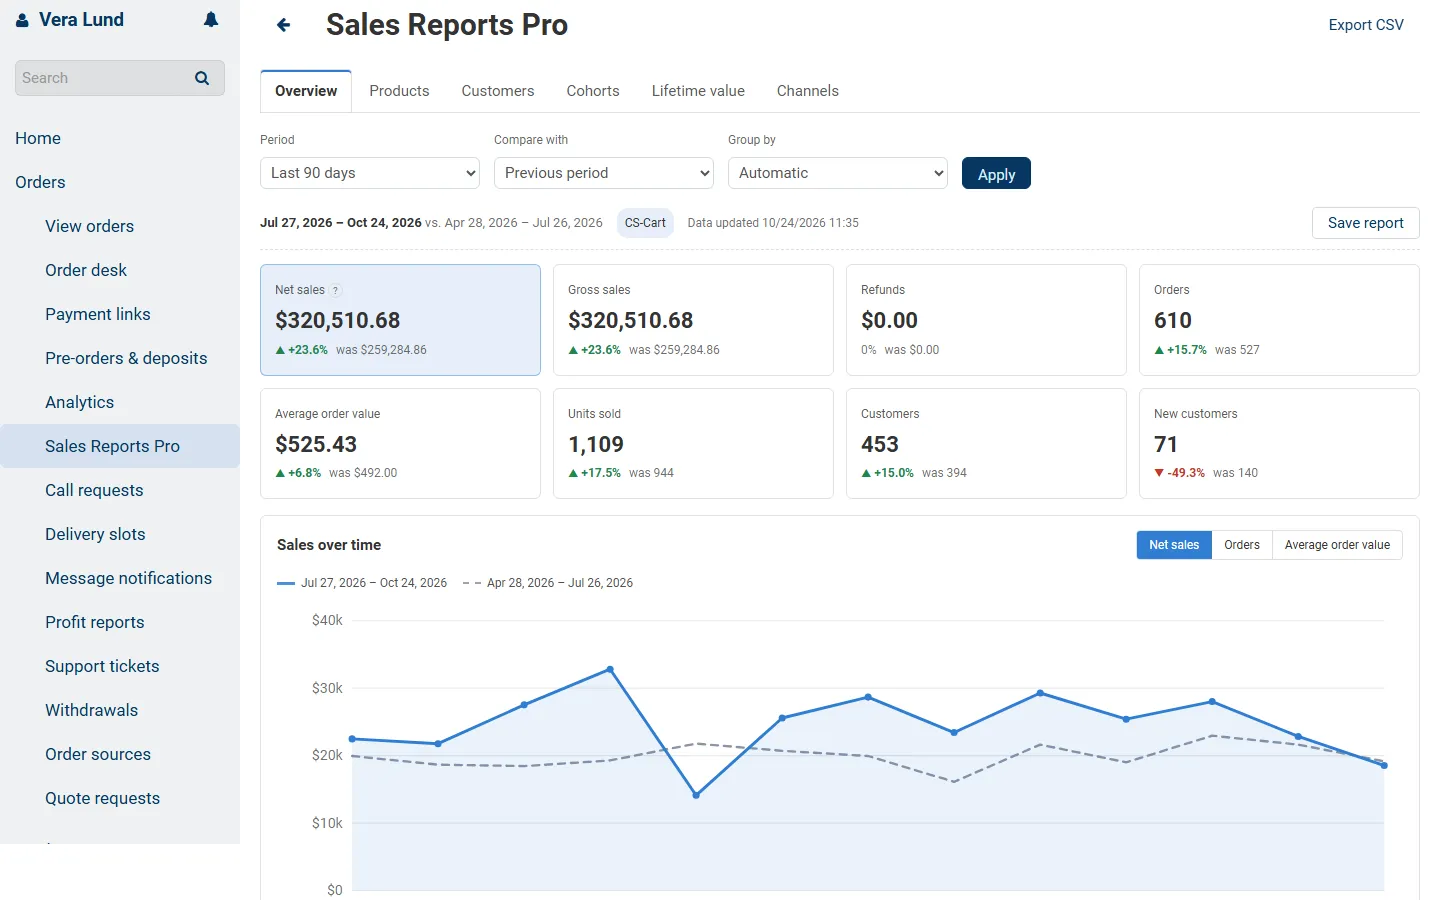The height and width of the screenshot is (900, 1440).
Task: Open the Compare with dropdown
Action: pyautogui.click(x=604, y=173)
